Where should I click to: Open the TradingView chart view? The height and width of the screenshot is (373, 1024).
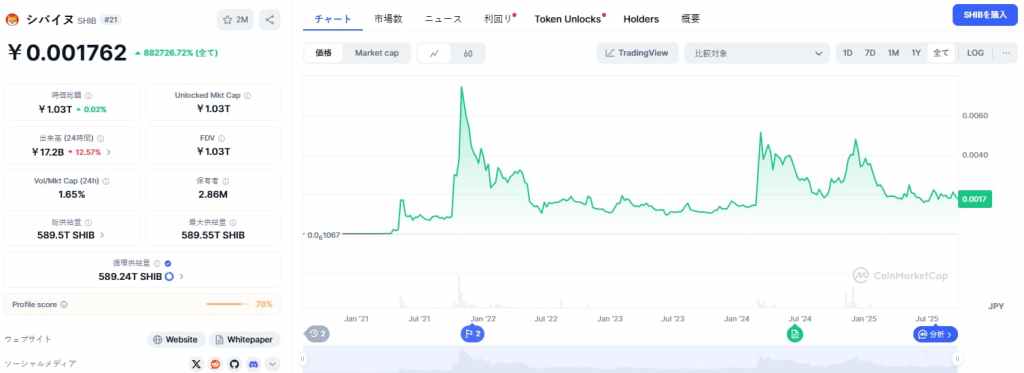pos(637,53)
